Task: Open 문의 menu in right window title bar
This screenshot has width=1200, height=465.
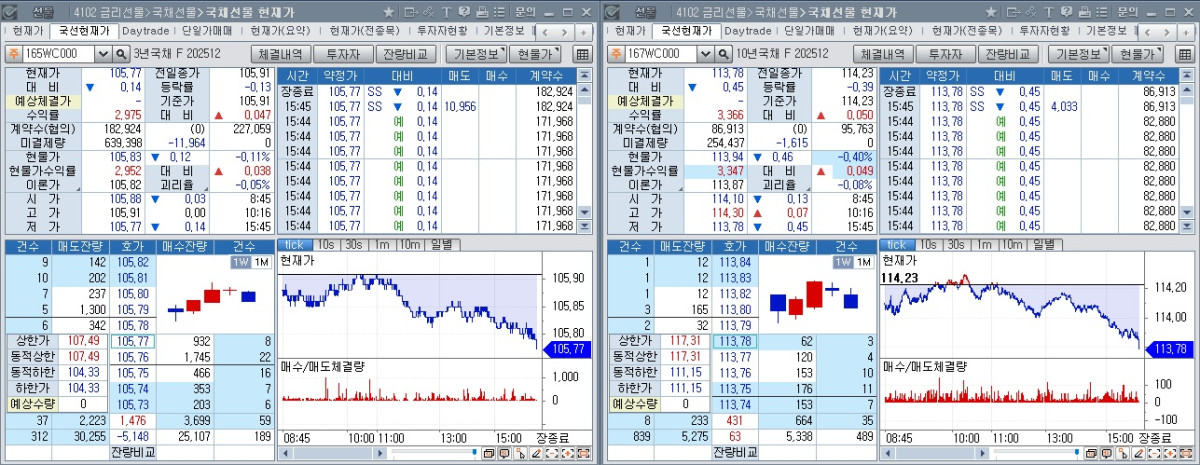Action: [1126, 12]
